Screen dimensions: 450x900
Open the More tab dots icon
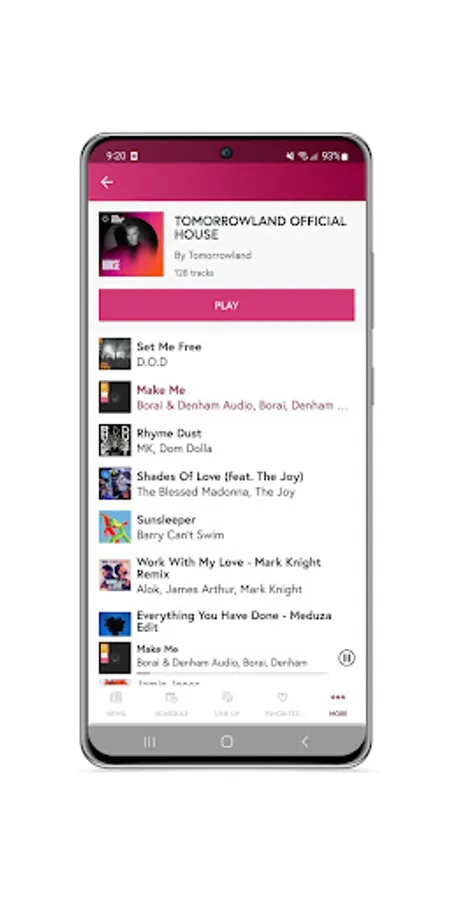338,698
